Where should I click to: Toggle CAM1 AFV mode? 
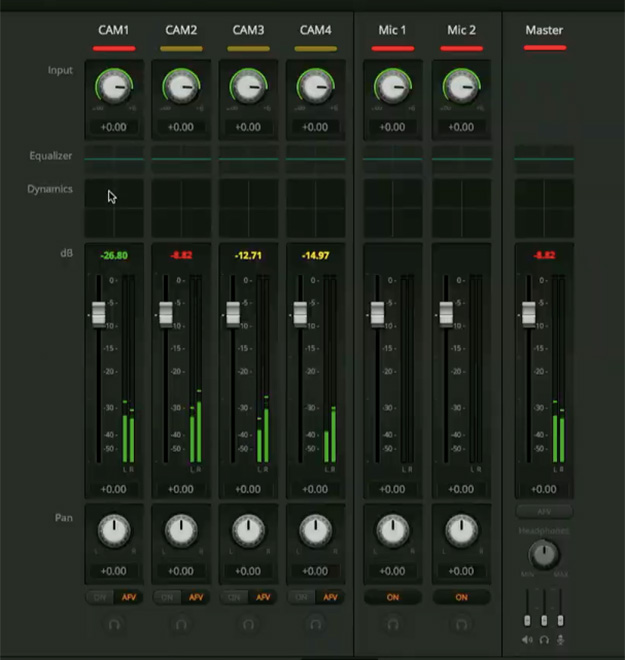pos(129,597)
